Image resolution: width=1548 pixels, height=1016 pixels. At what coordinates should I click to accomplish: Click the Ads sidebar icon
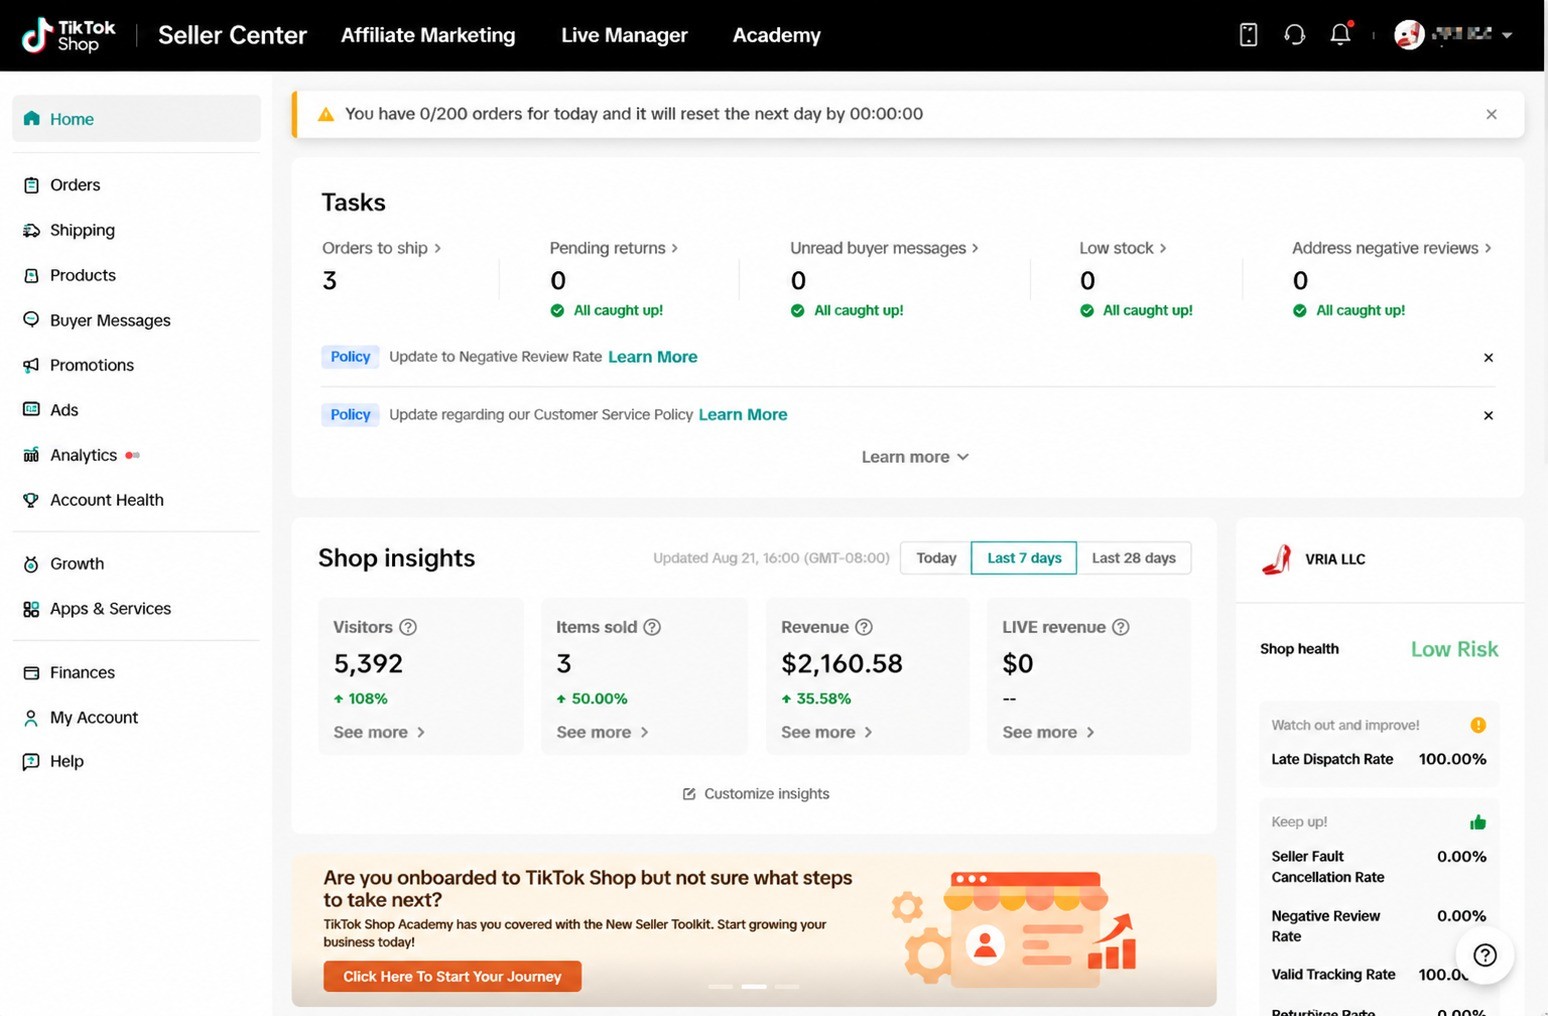31,409
